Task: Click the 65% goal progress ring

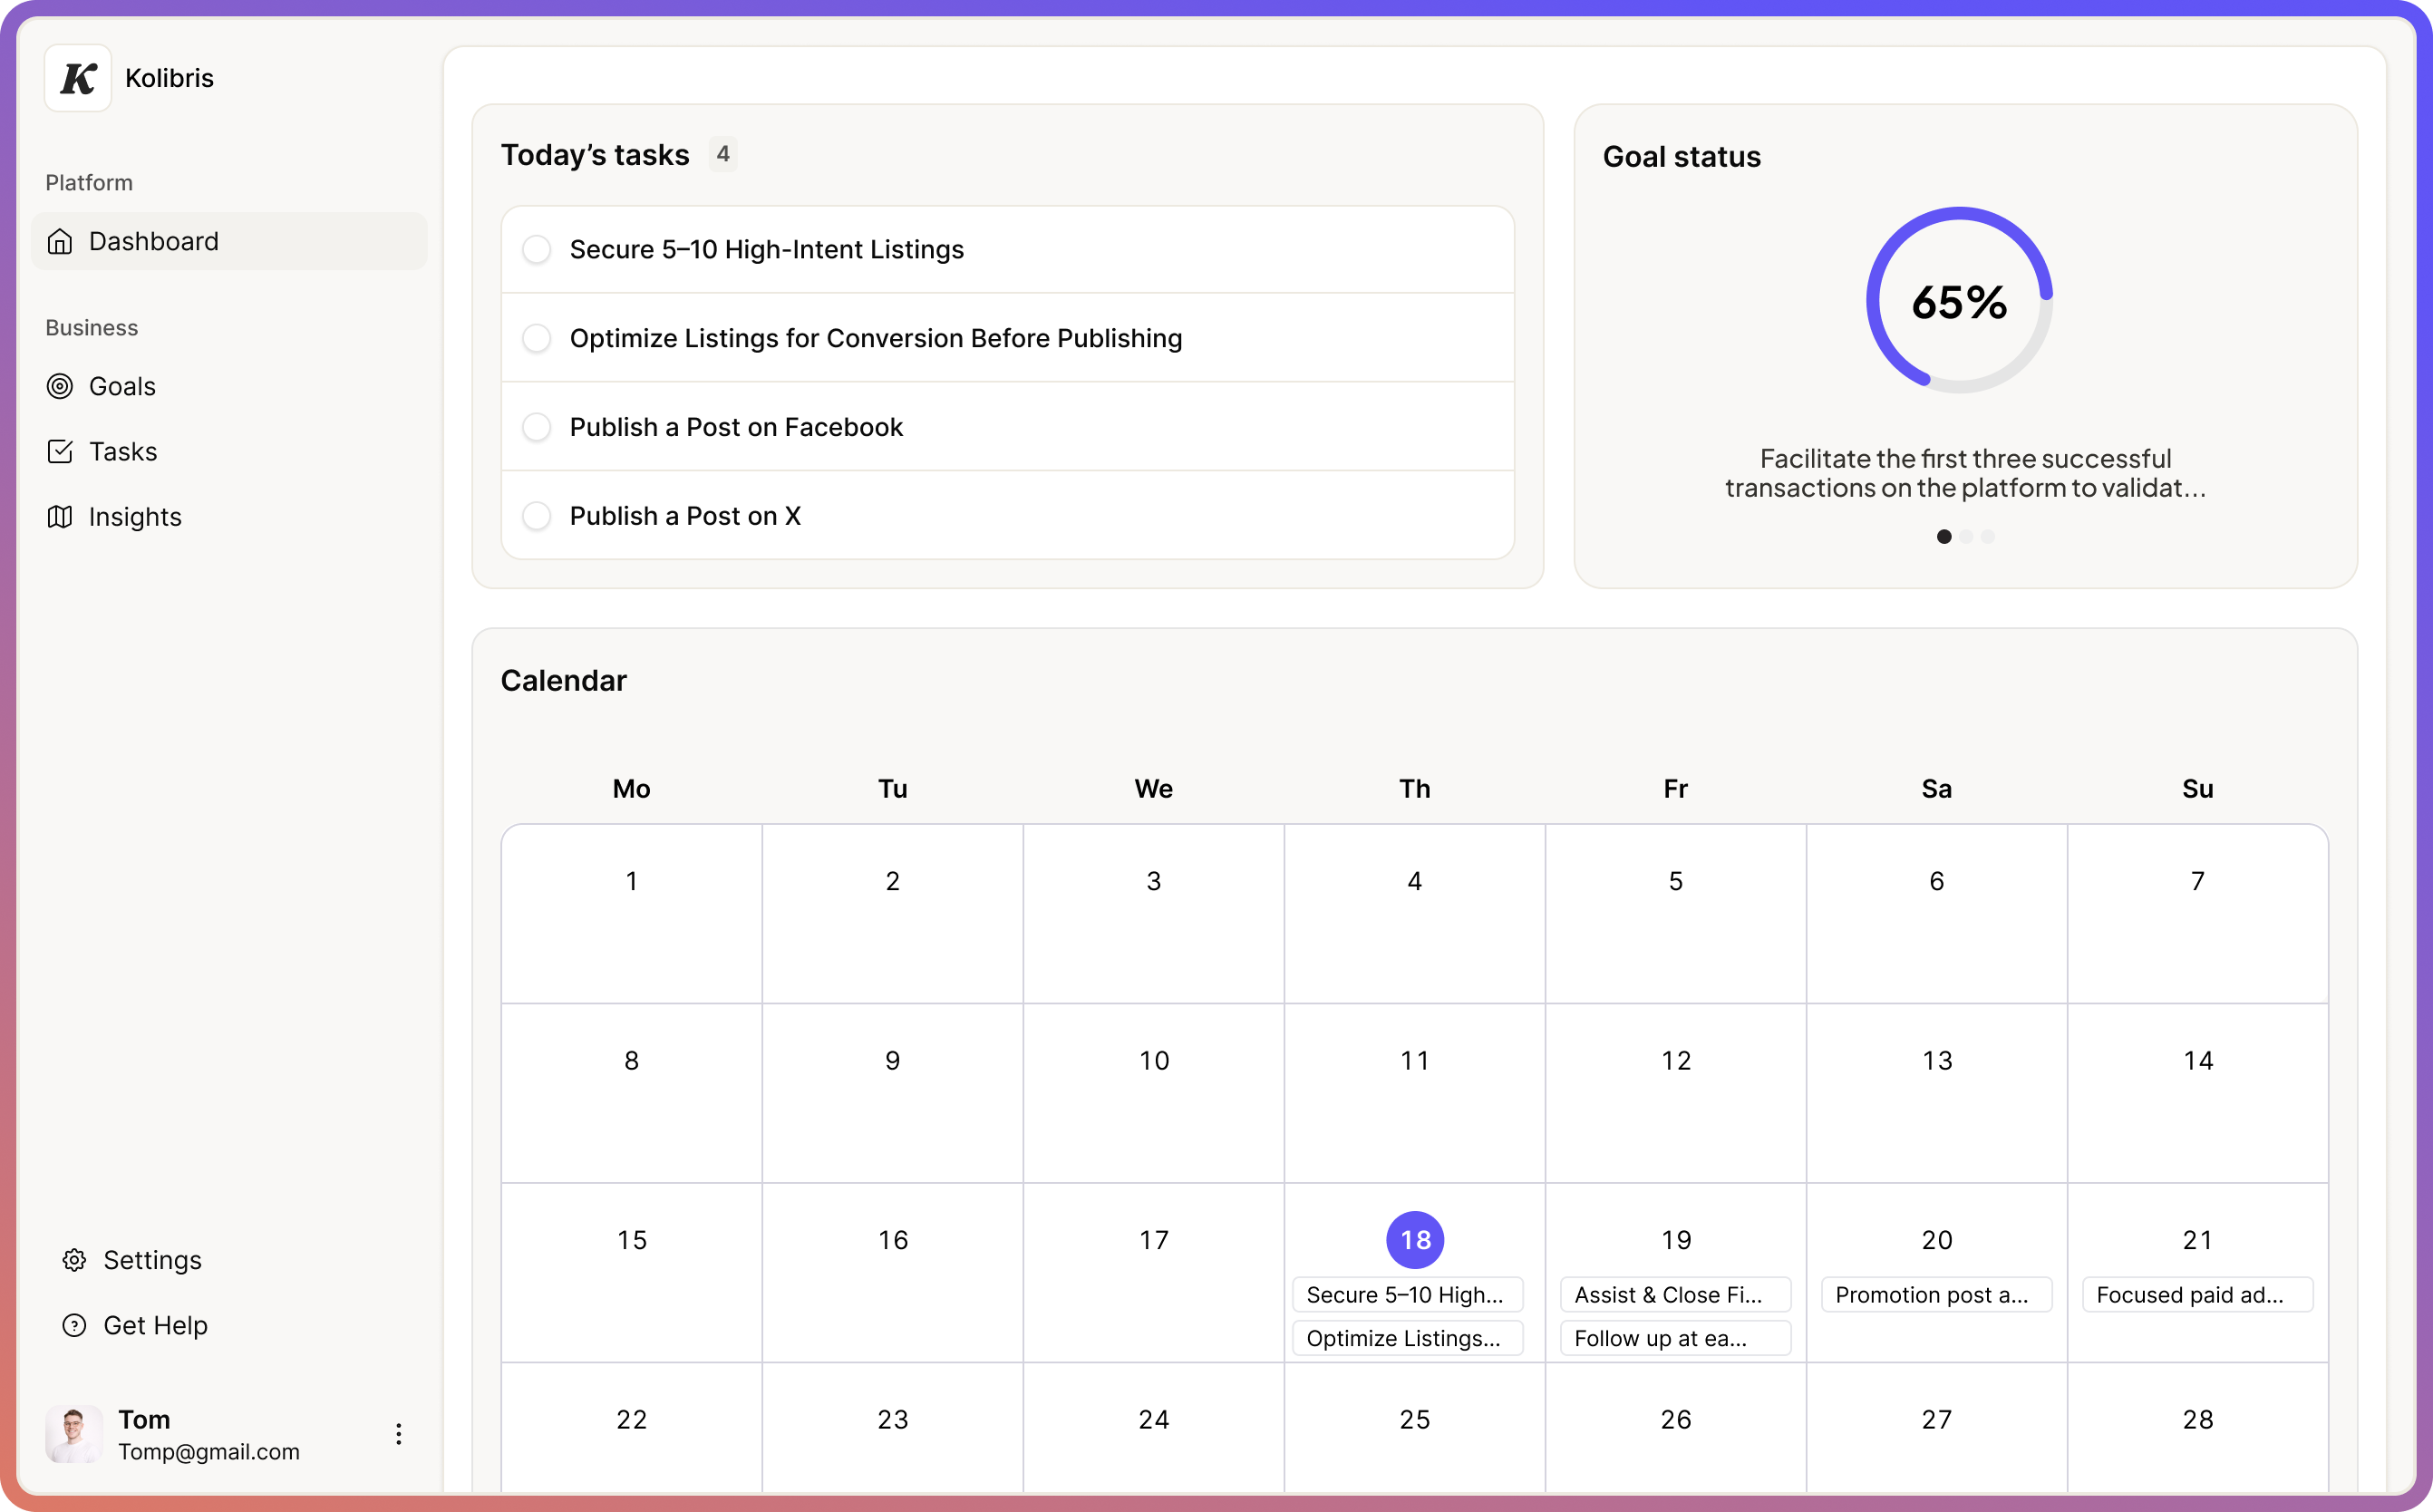Action: [x=1959, y=302]
